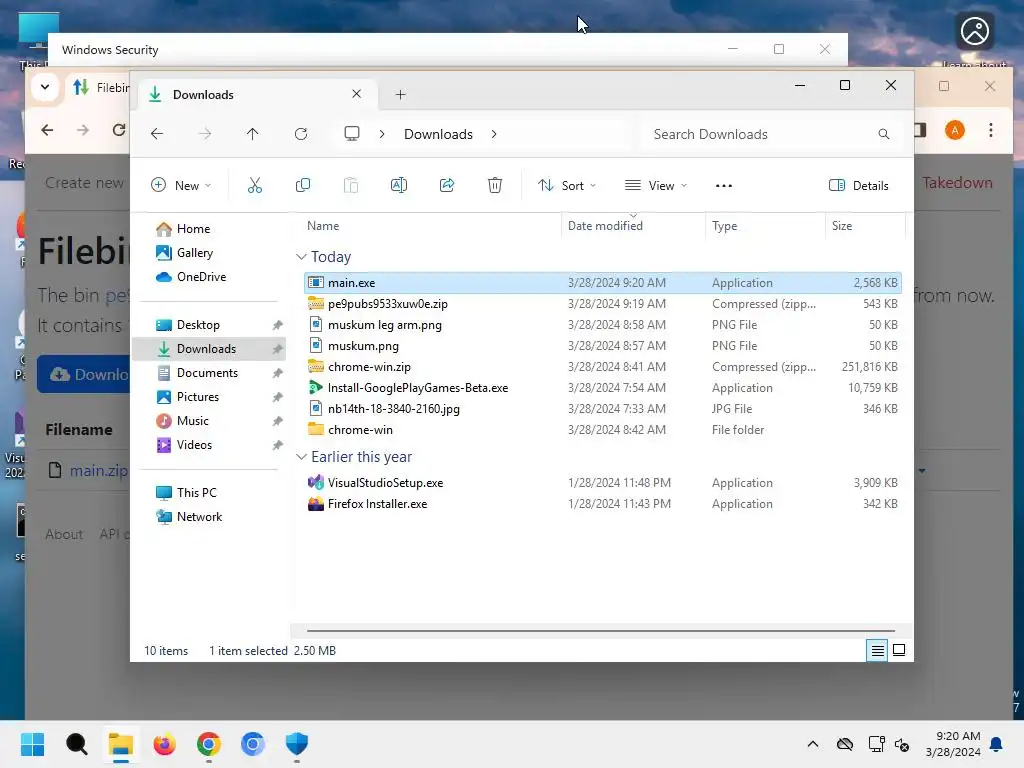Viewport: 1024px width, 768px height.
Task: Open Windows Security shield in taskbar
Action: pyautogui.click(x=296, y=744)
